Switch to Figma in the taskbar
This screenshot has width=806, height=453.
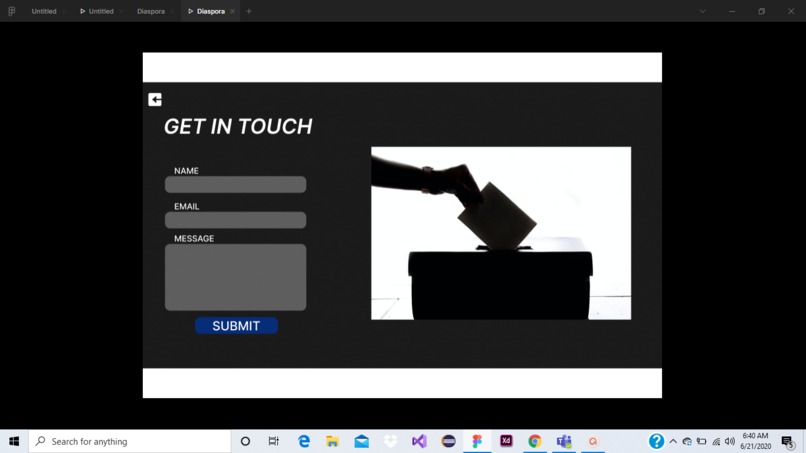coord(477,441)
